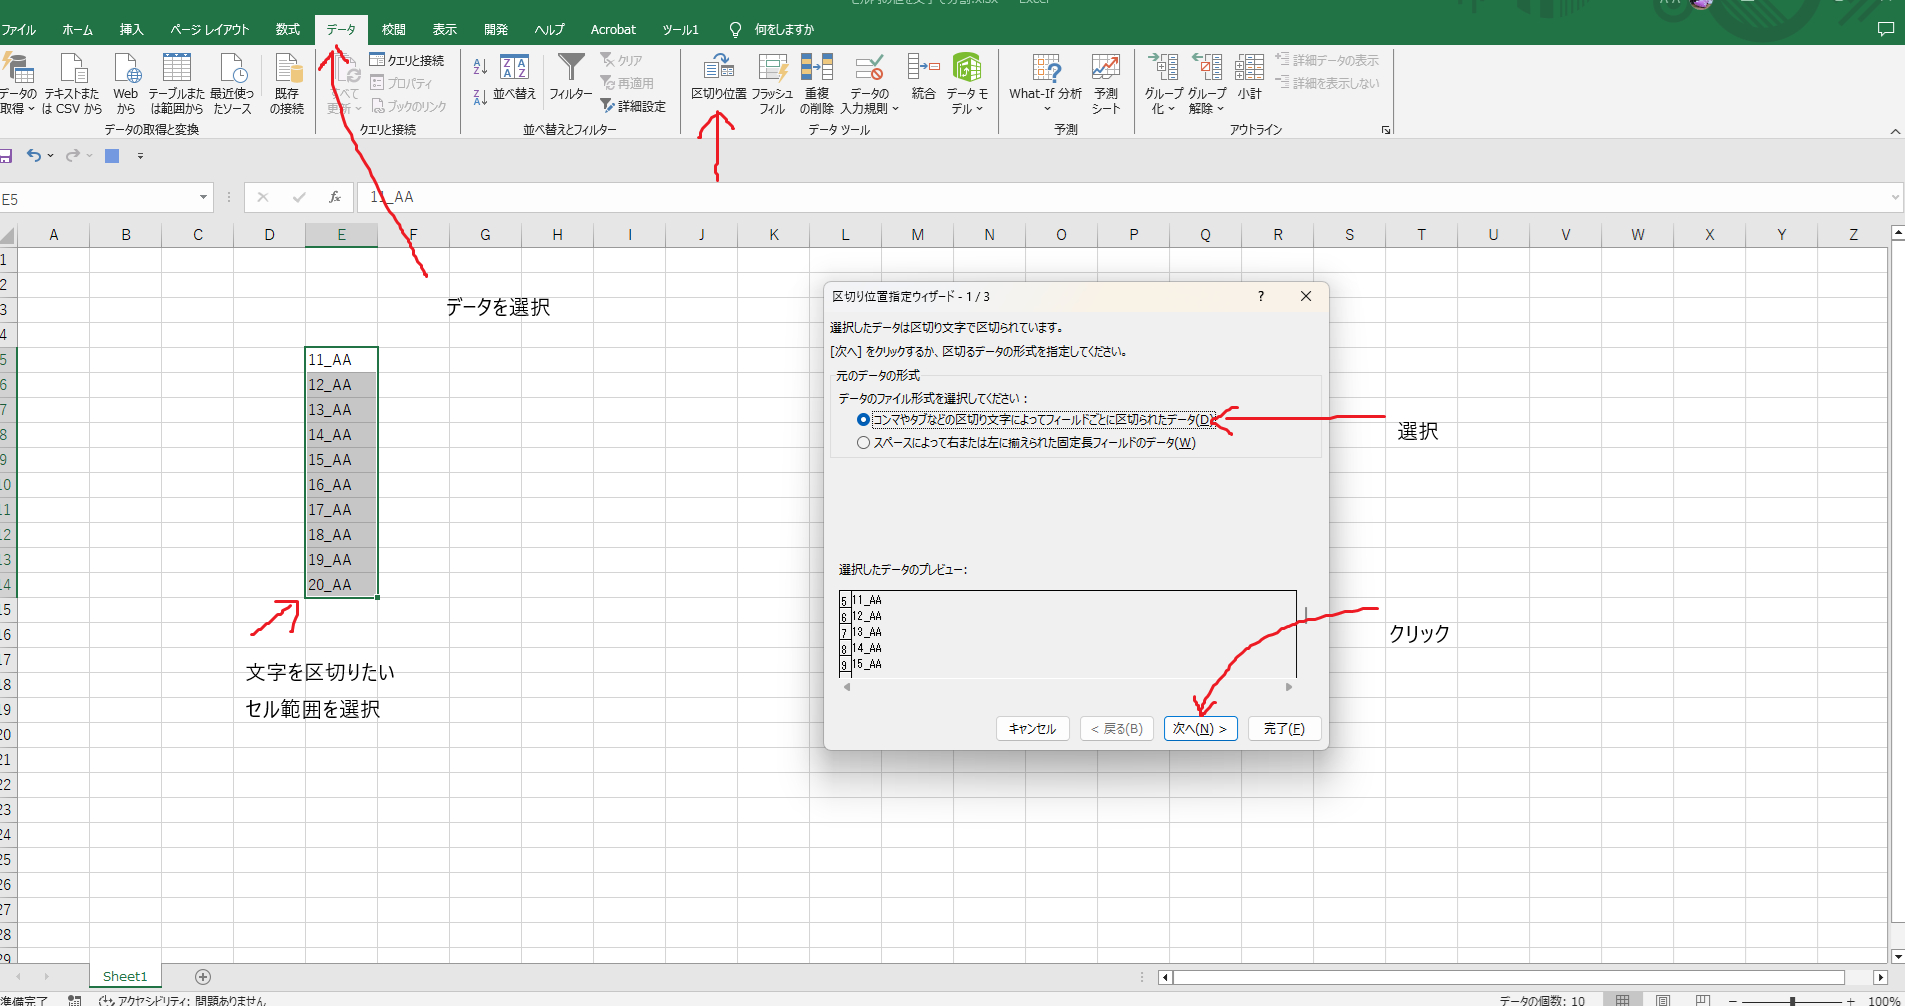
Task: Switch to the 数式 ribbon tab
Action: [x=287, y=29]
